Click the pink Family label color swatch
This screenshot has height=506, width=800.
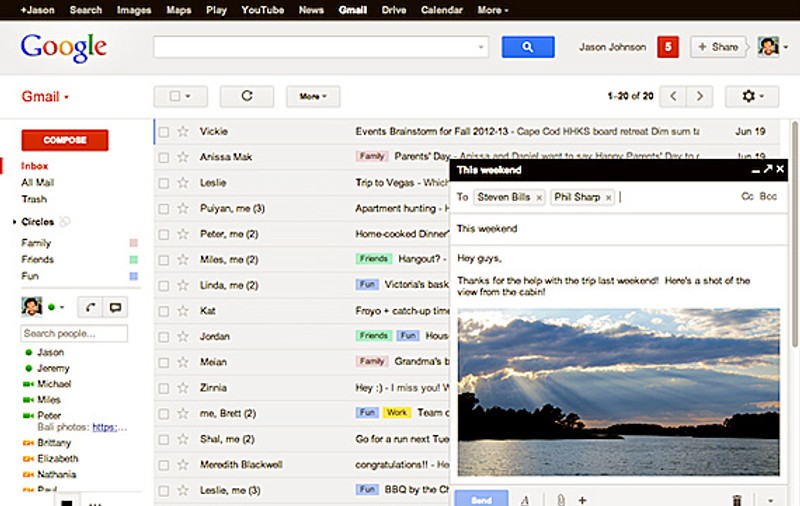tap(134, 243)
